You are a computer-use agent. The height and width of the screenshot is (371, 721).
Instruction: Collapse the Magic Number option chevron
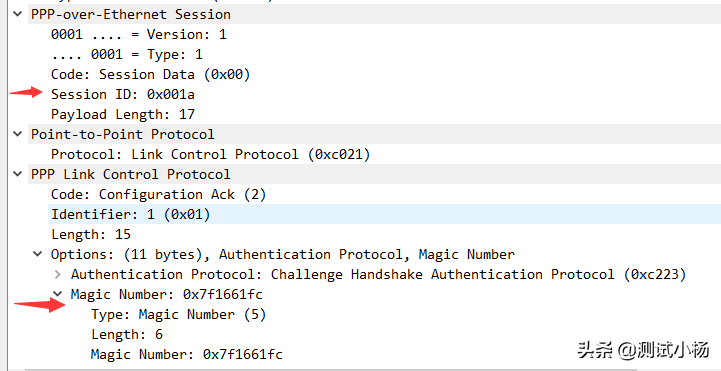coord(57,293)
